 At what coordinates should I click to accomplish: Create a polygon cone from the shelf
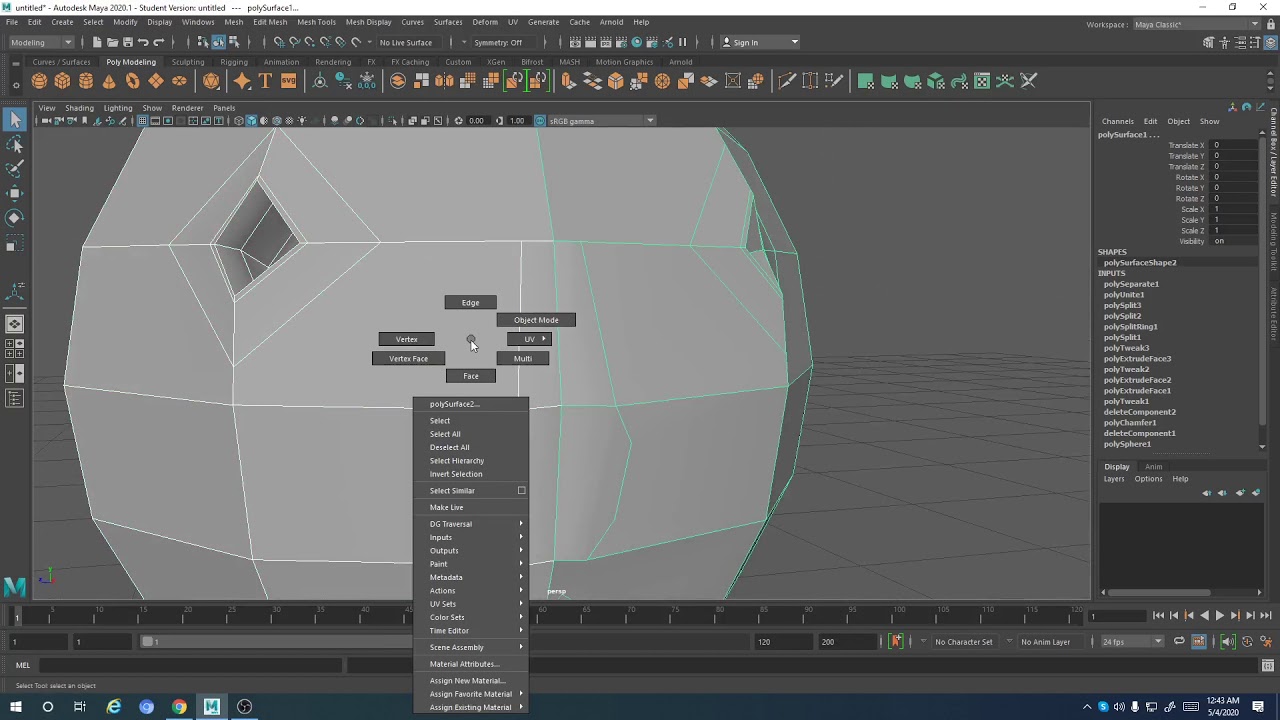point(109,81)
